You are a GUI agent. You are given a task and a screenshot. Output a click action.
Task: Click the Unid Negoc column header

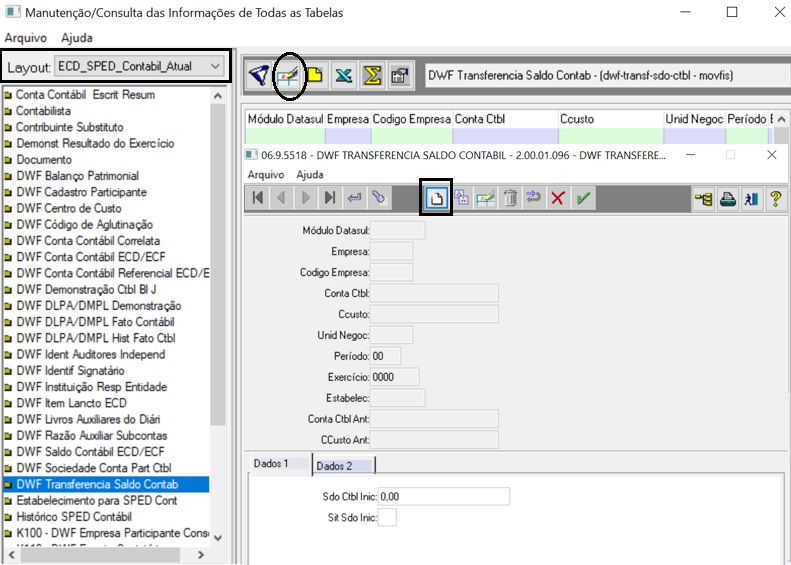click(695, 119)
